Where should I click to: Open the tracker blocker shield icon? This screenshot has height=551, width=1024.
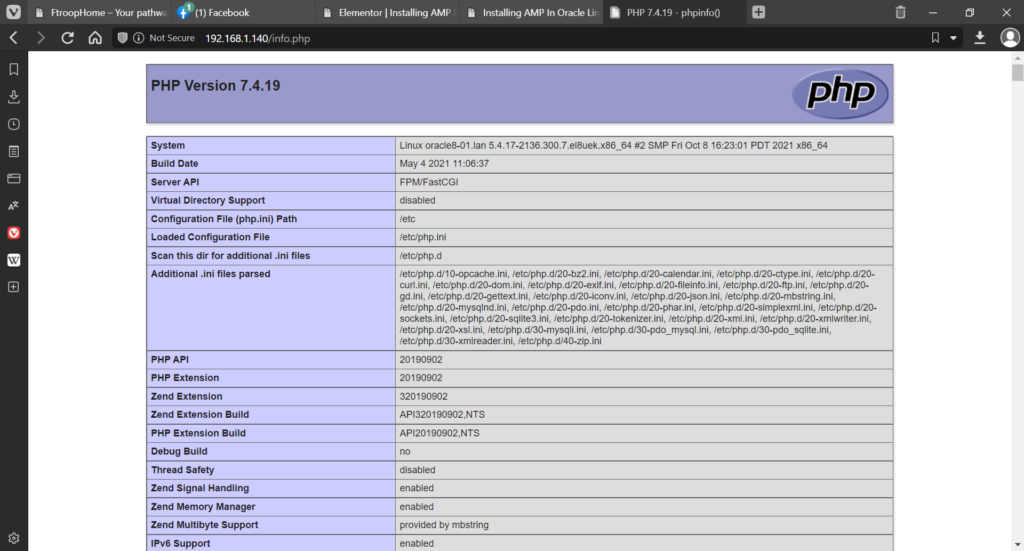pos(122,39)
